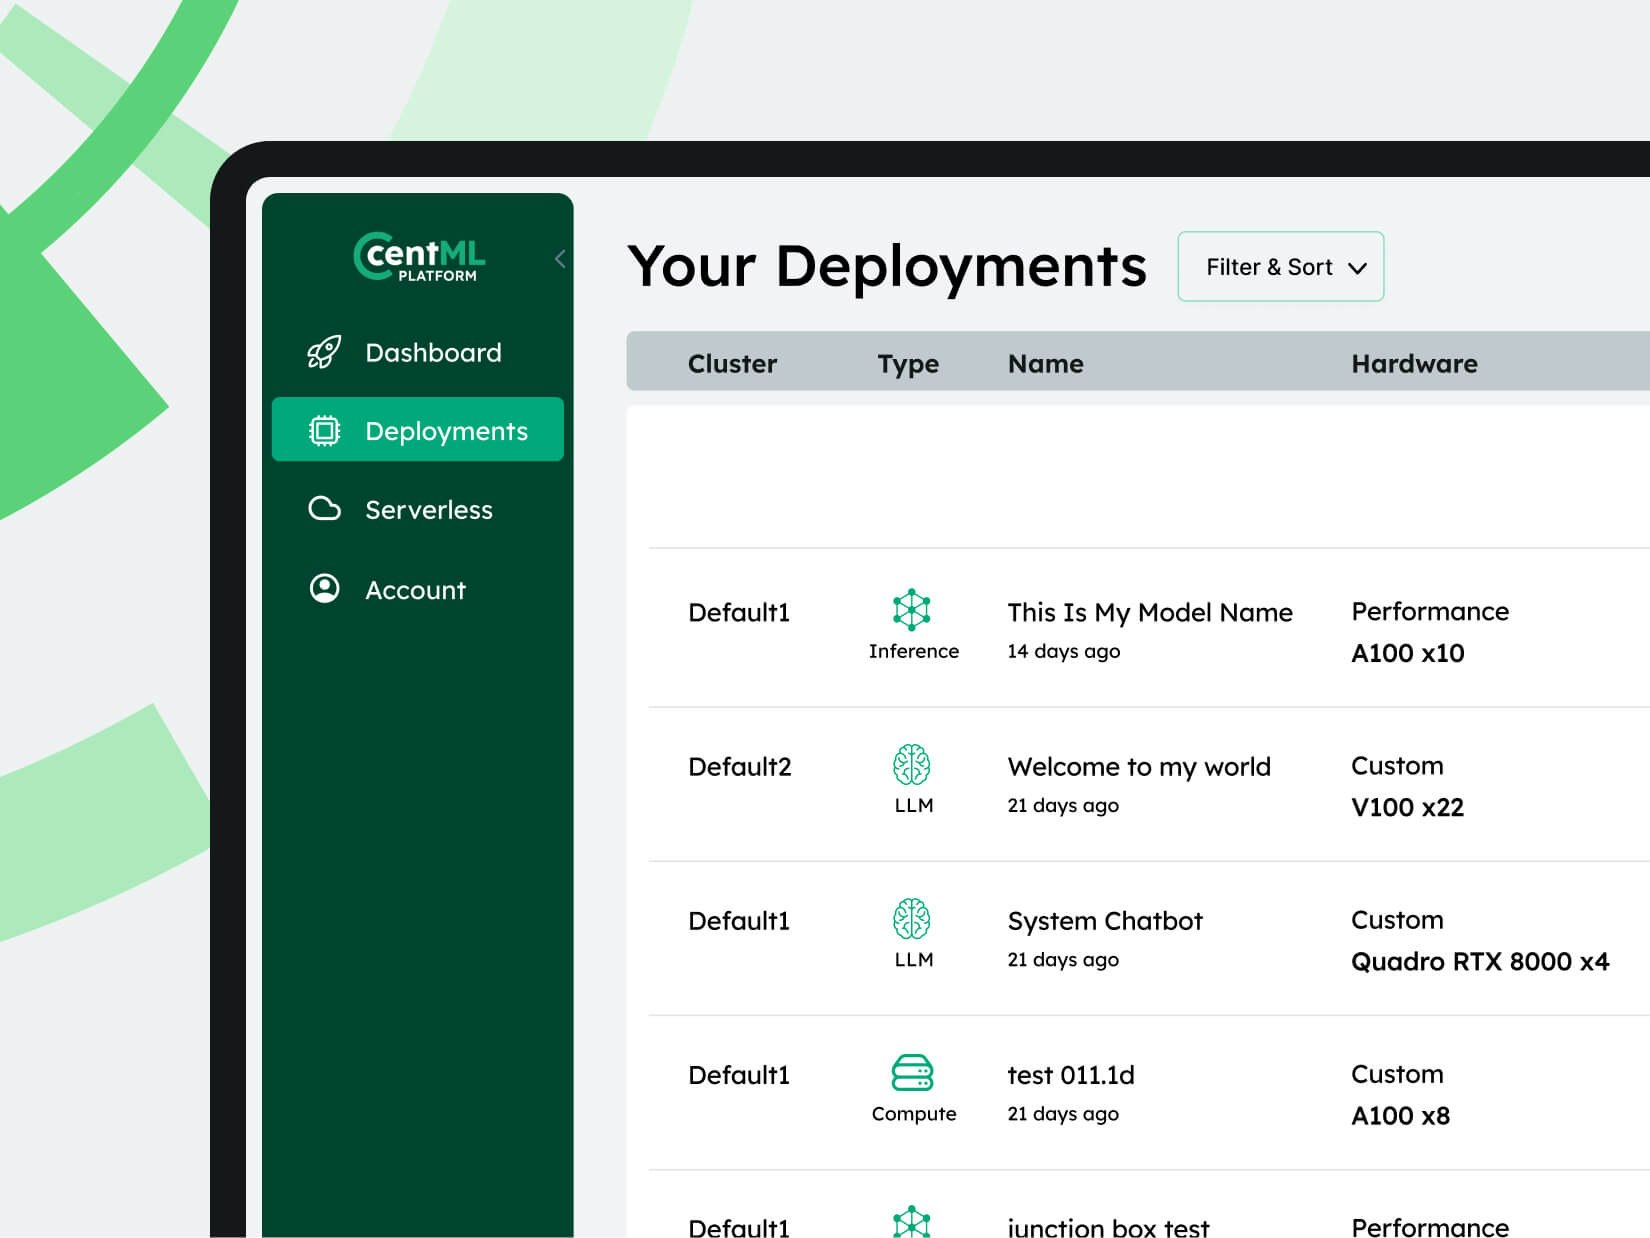The image size is (1650, 1238).
Task: Open the Filter & Sort dropdown
Action: coord(1281,266)
